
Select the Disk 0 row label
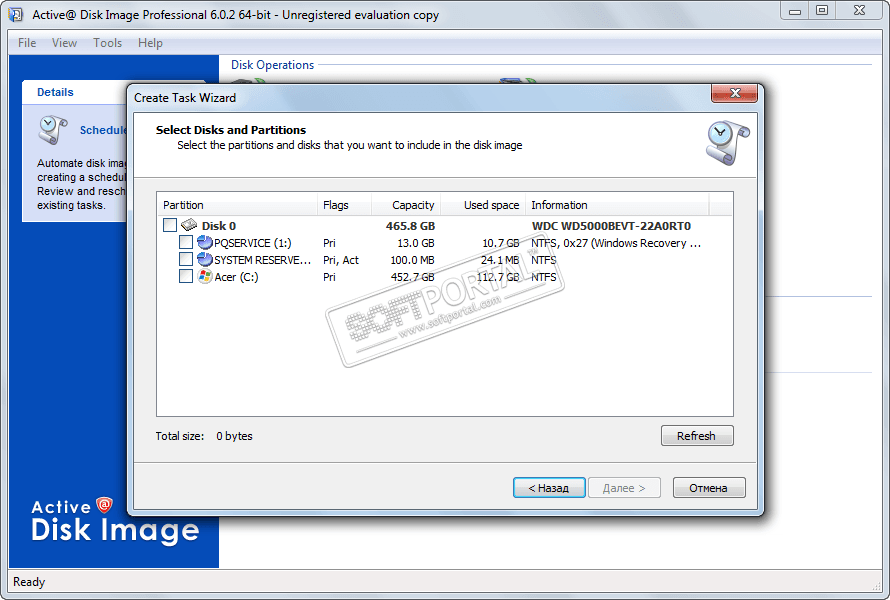coord(219,226)
